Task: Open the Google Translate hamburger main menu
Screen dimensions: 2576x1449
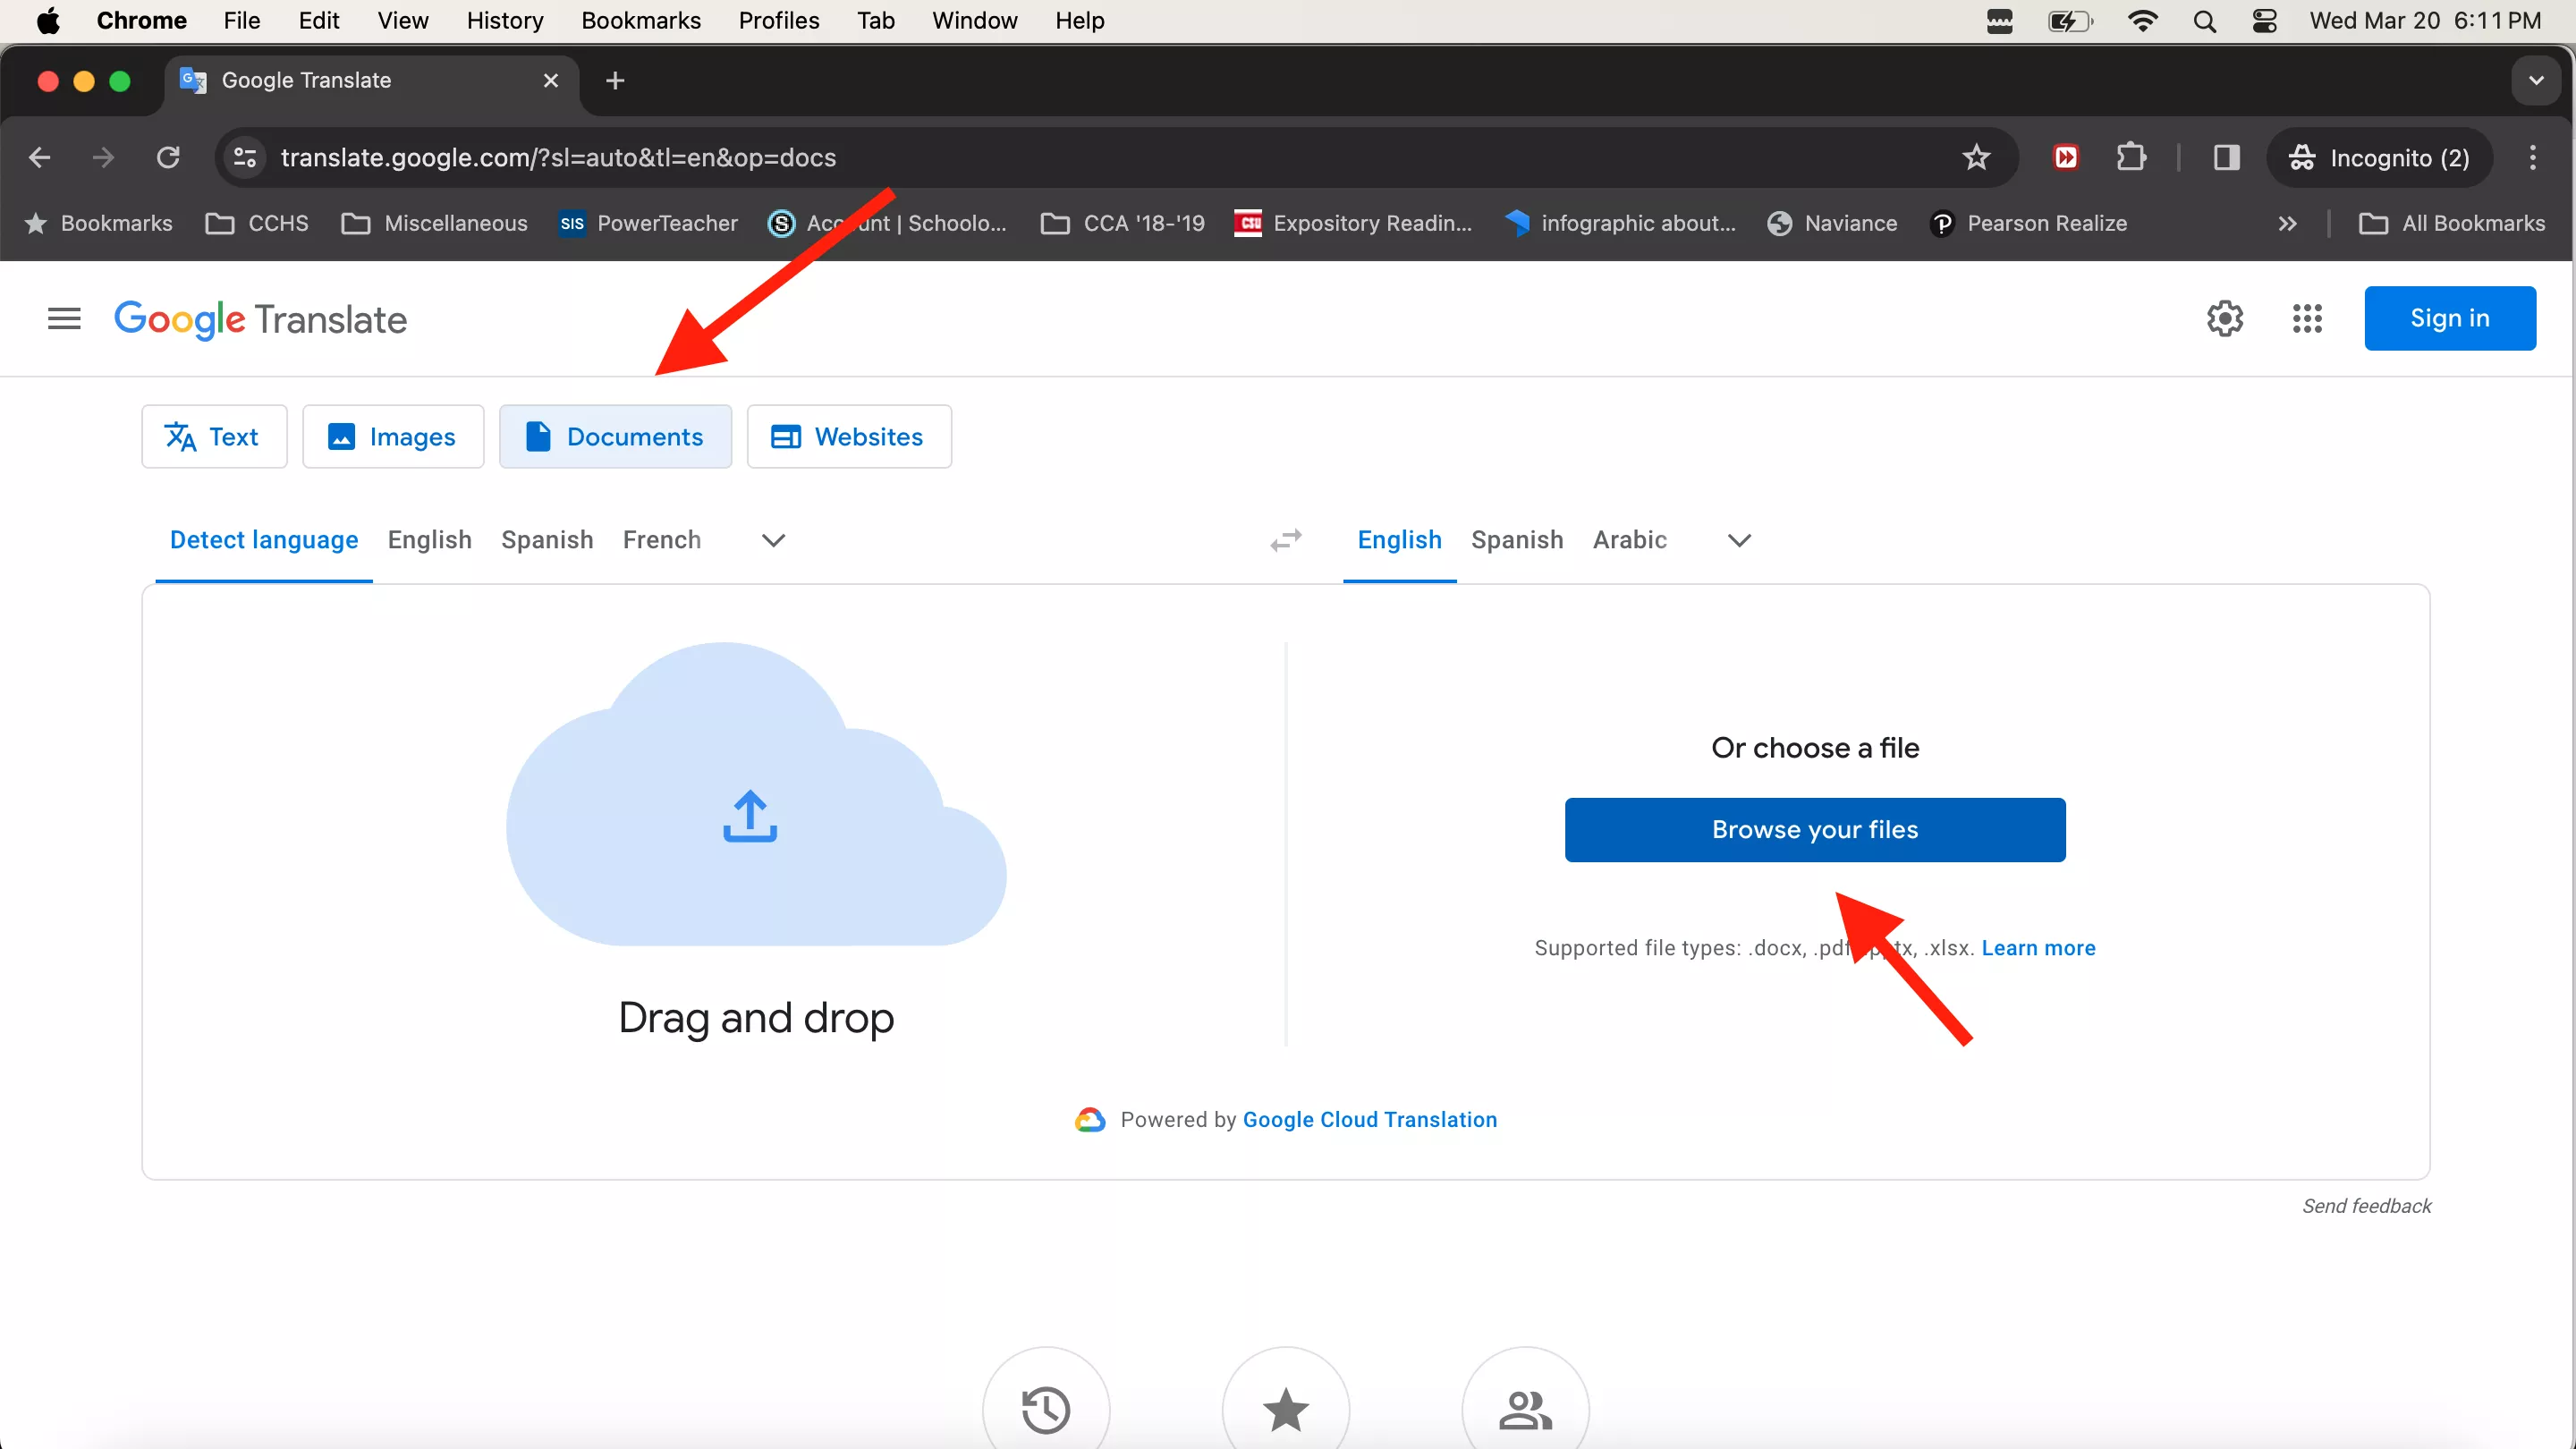Action: (64, 319)
